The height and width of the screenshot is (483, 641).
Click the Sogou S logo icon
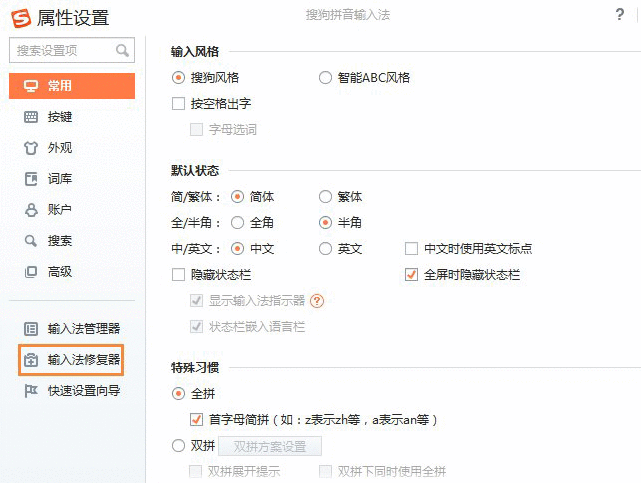pos(21,18)
